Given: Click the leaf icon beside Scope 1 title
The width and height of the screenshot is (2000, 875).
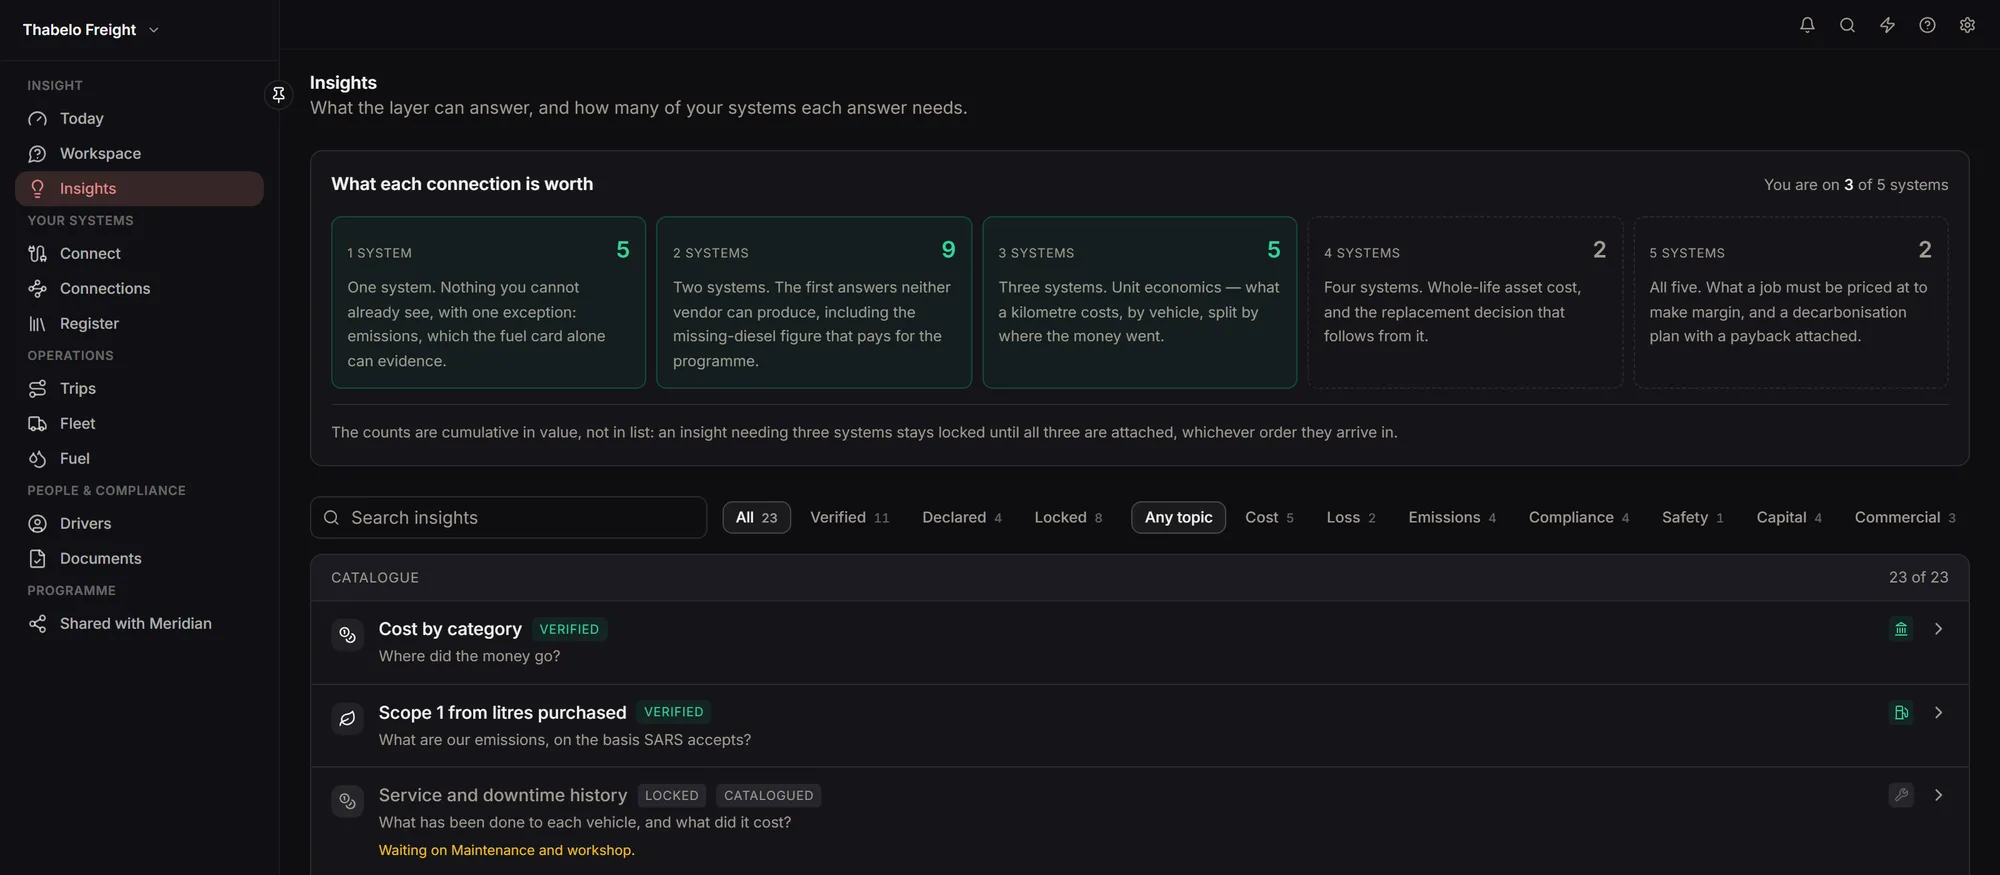Looking at the screenshot, I should 347,719.
